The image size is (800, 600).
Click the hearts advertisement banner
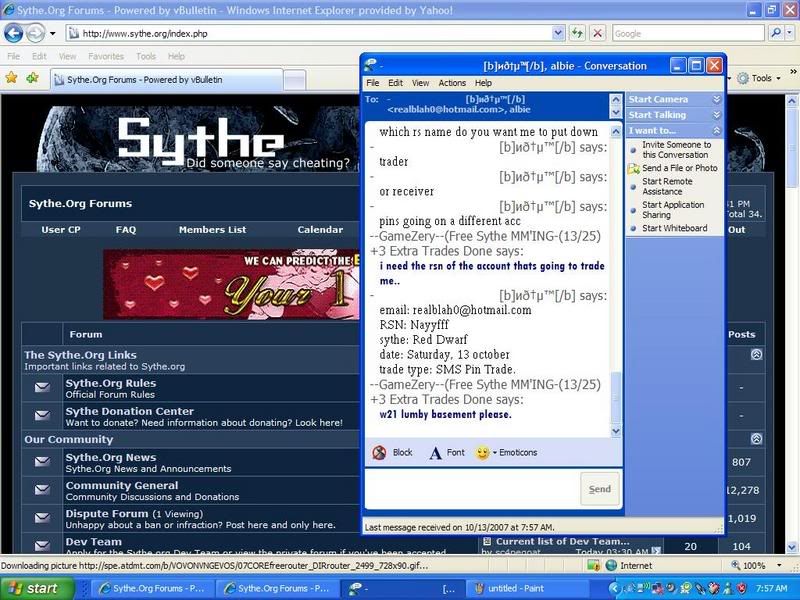tap(231, 284)
